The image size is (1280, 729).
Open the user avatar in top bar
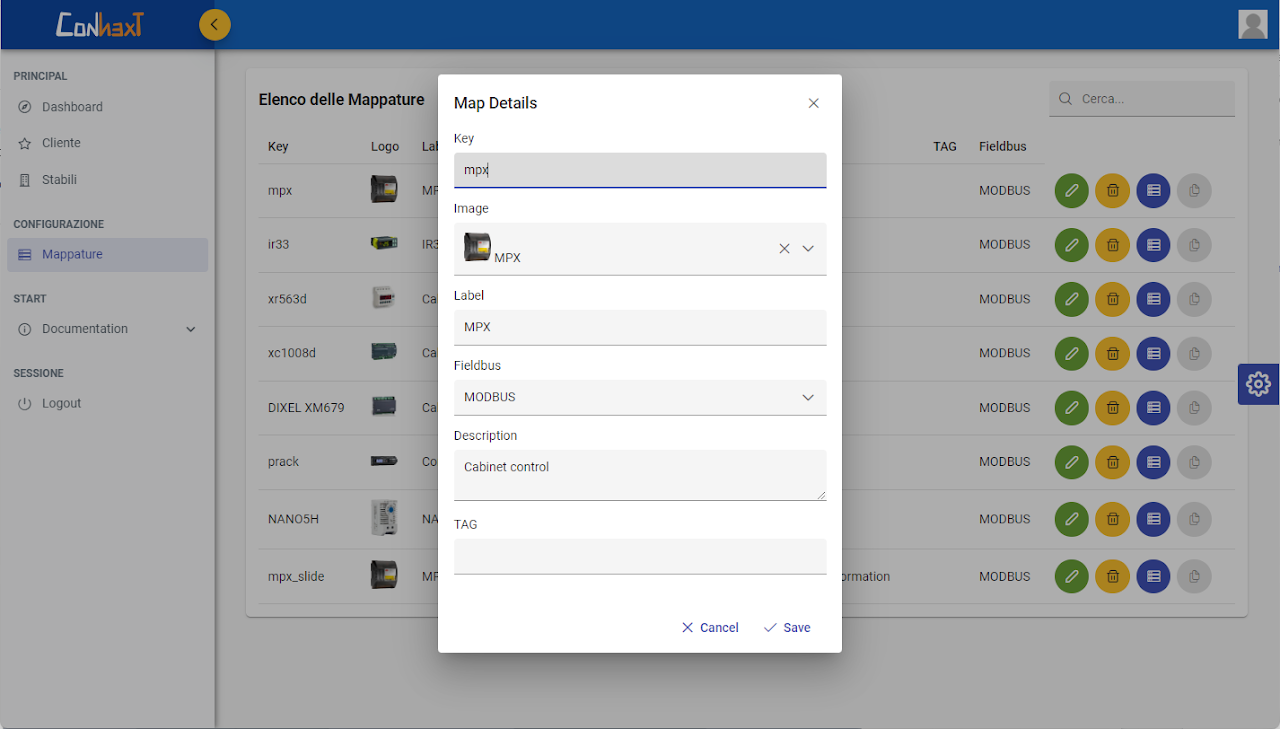(x=1252, y=24)
